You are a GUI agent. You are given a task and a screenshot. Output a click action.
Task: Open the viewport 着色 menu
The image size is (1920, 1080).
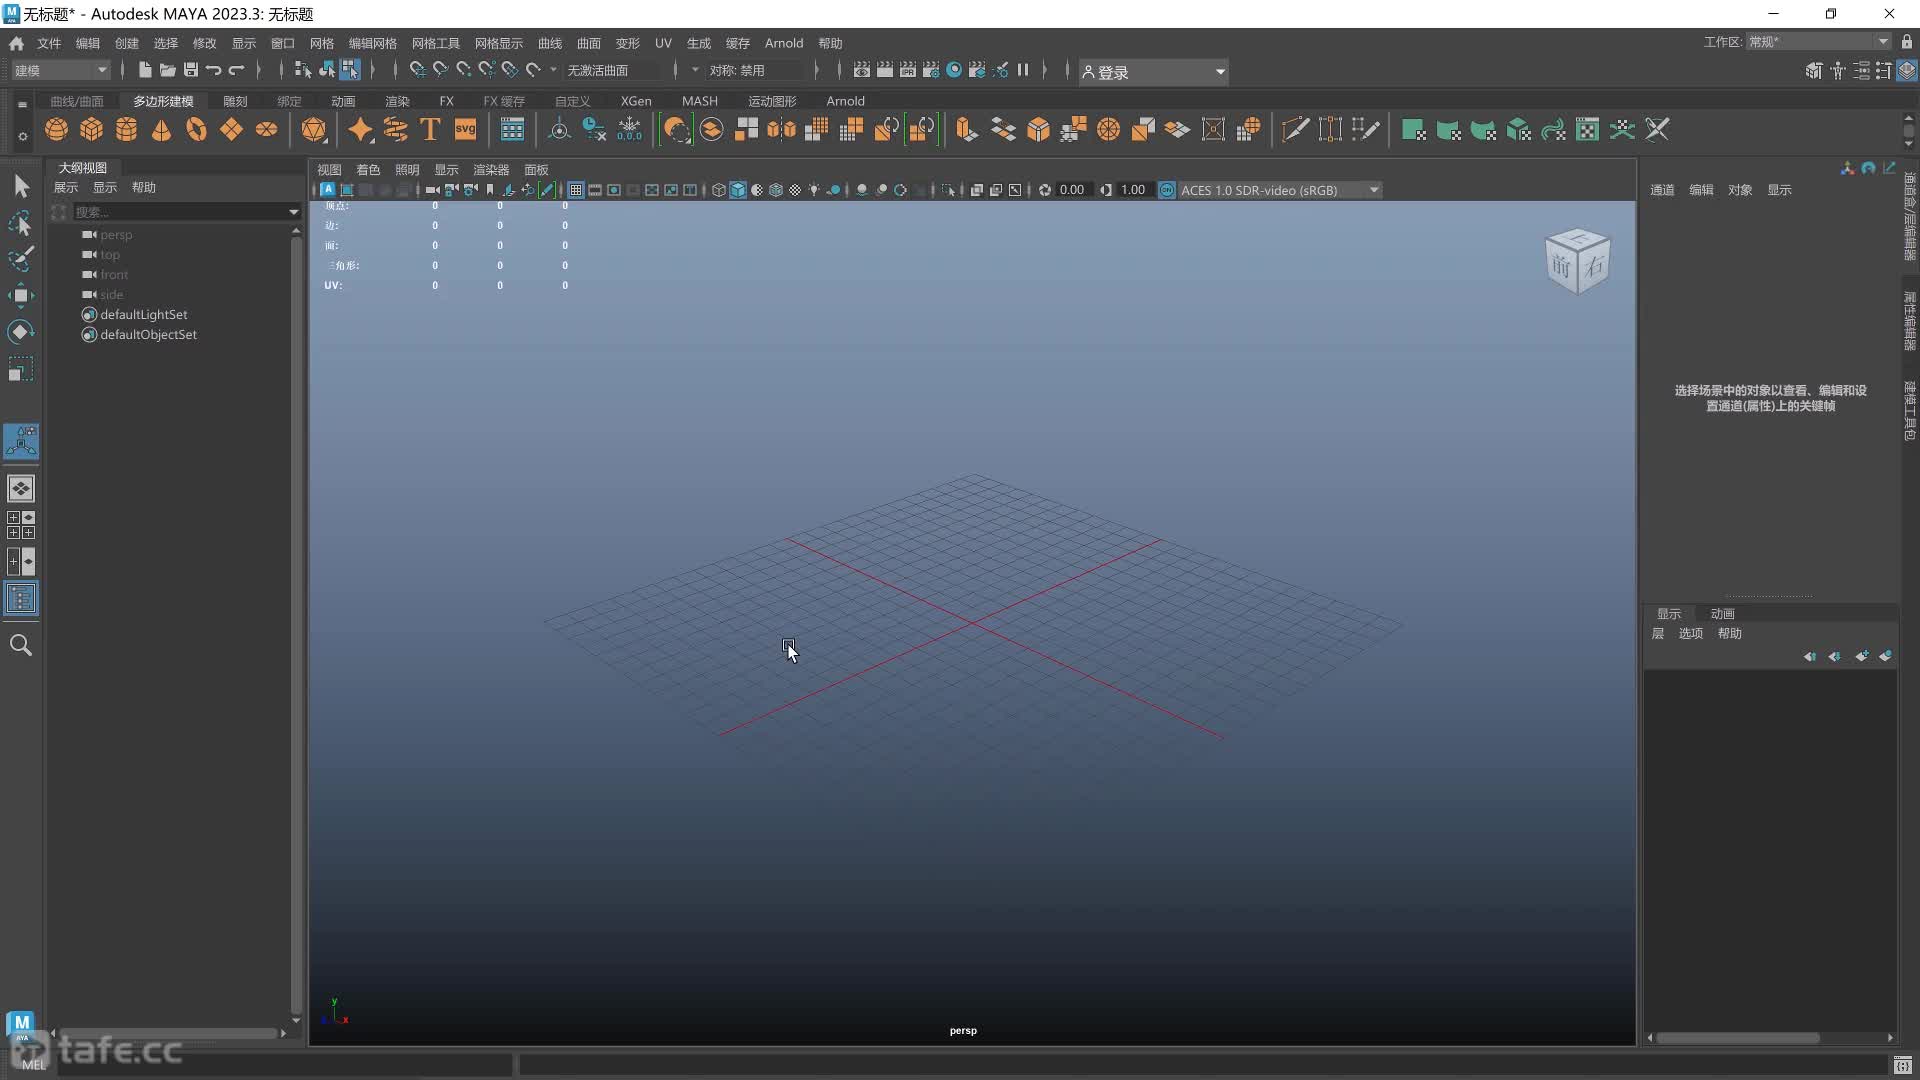pyautogui.click(x=368, y=170)
